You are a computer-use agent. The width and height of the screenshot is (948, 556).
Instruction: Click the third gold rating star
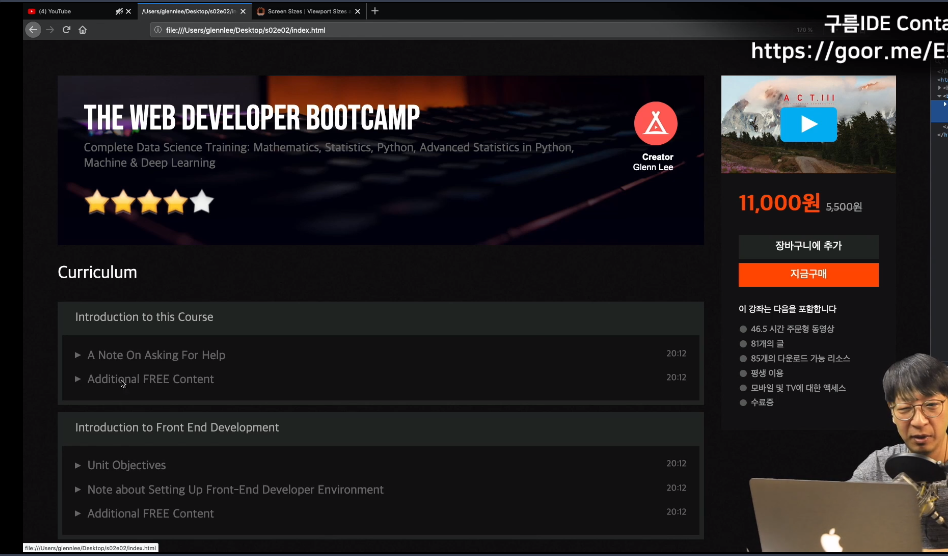[149, 202]
